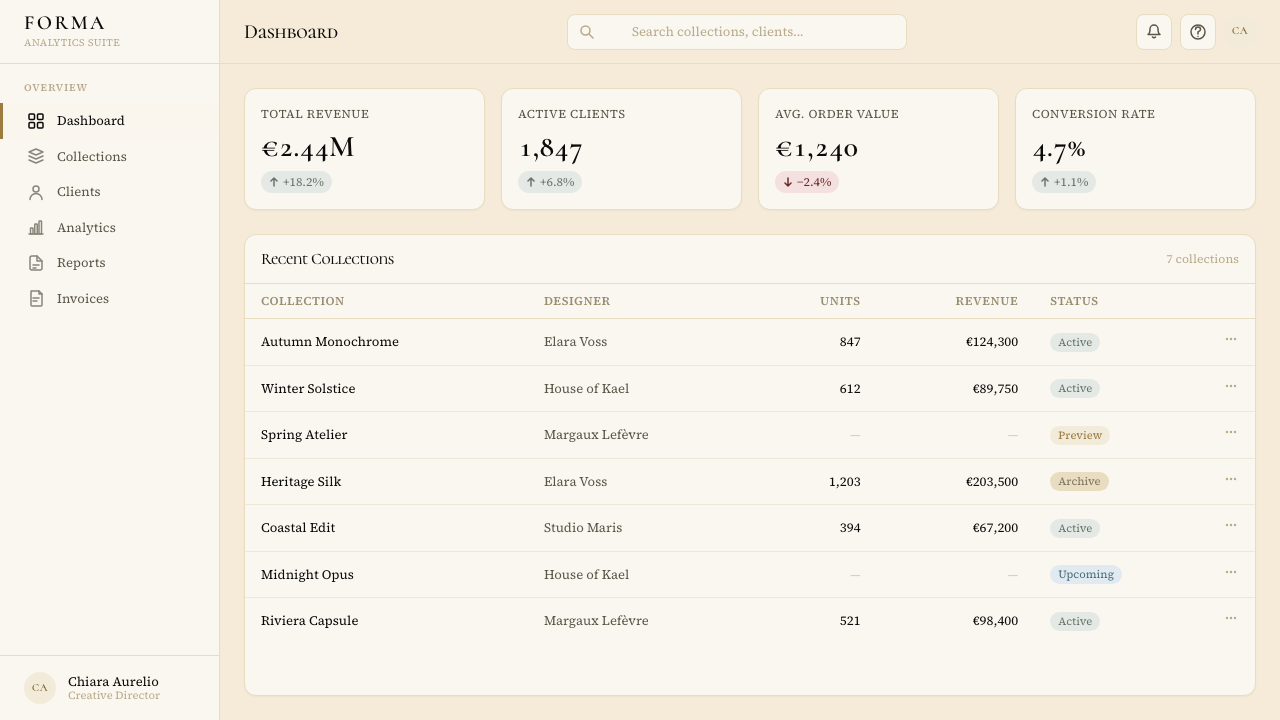Click the Invoices file icon
This screenshot has height=720, width=1280.
[36, 298]
